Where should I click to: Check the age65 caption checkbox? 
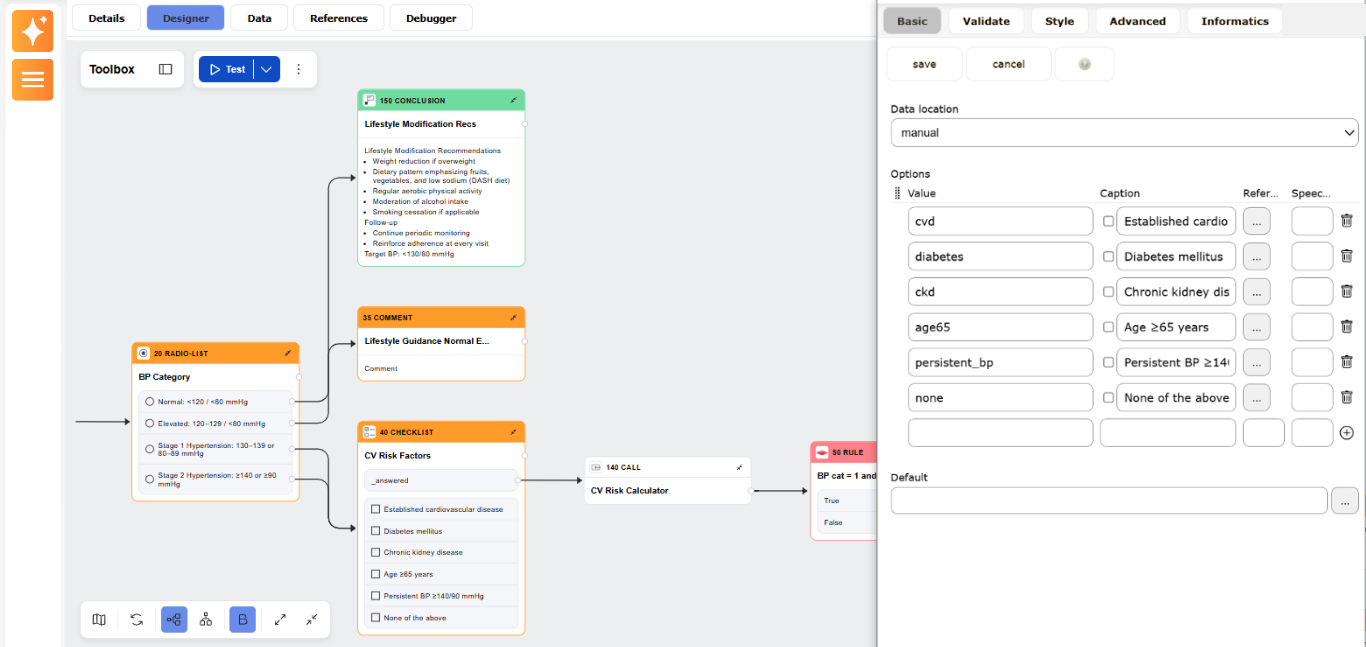(x=1108, y=326)
